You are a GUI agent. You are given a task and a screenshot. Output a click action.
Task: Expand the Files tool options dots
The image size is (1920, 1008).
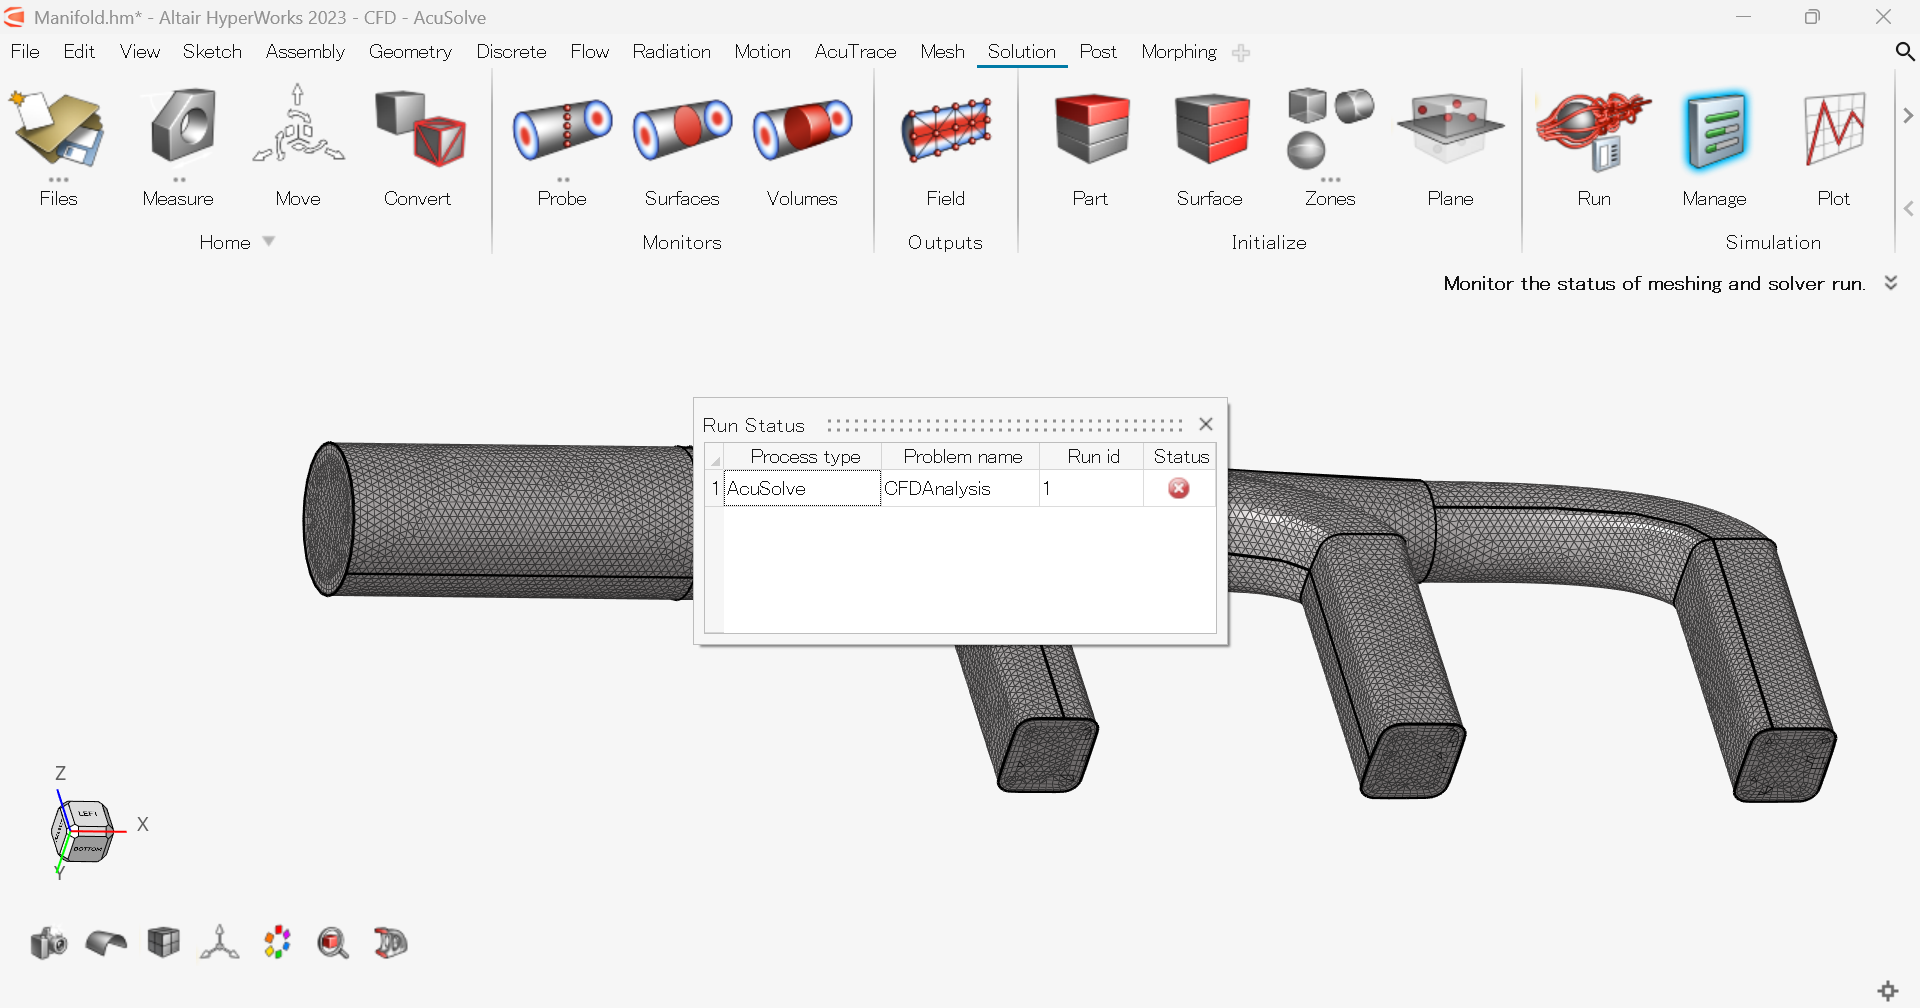pyautogui.click(x=58, y=180)
